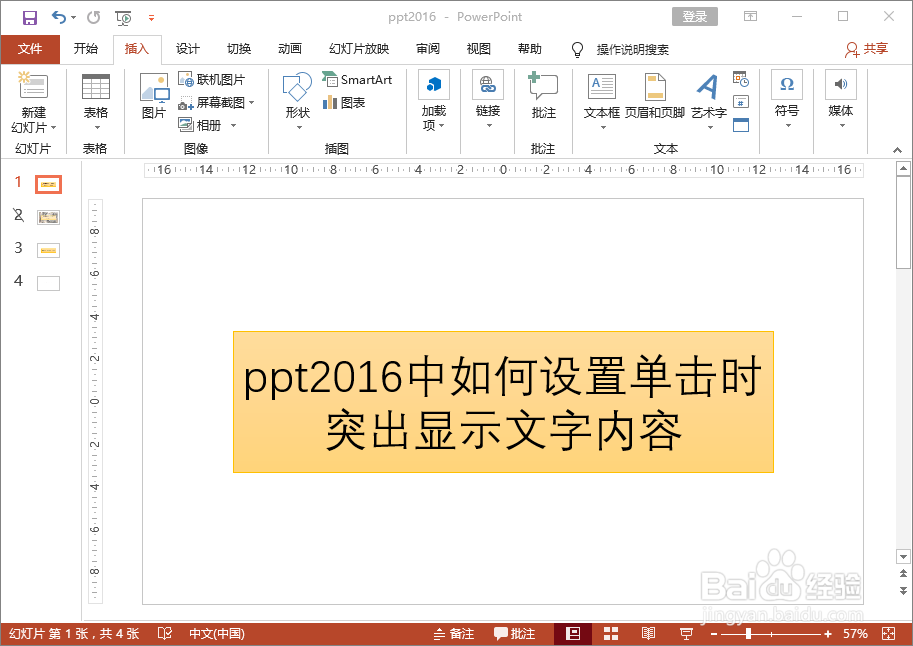913x646 pixels.
Task: Click the Redo icon in title bar
Action: (x=93, y=17)
